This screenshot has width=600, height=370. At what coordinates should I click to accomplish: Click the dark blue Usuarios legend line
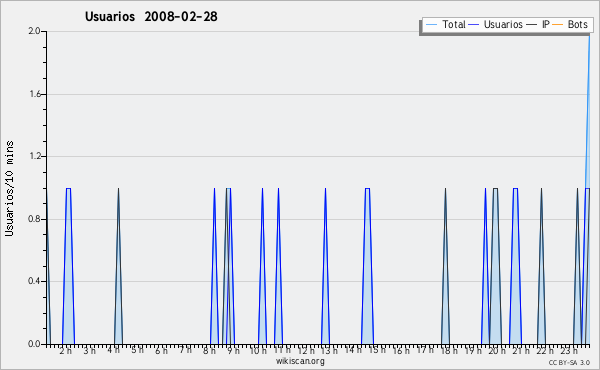click(474, 25)
